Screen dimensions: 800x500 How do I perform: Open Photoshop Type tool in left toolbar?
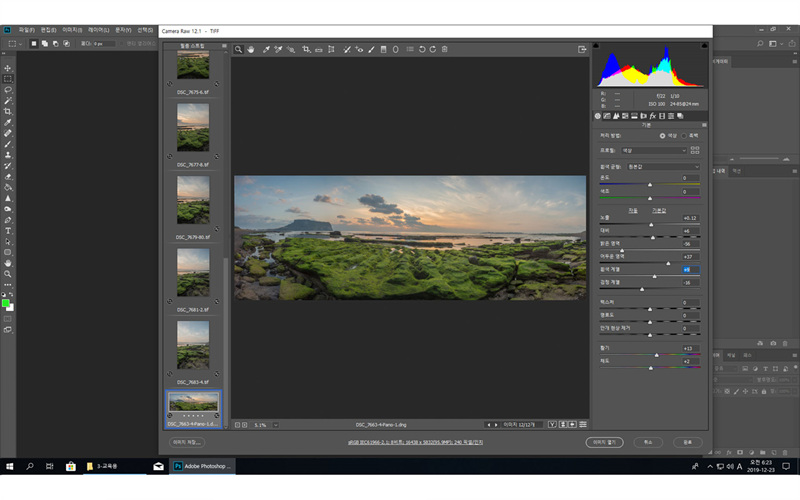pos(8,231)
